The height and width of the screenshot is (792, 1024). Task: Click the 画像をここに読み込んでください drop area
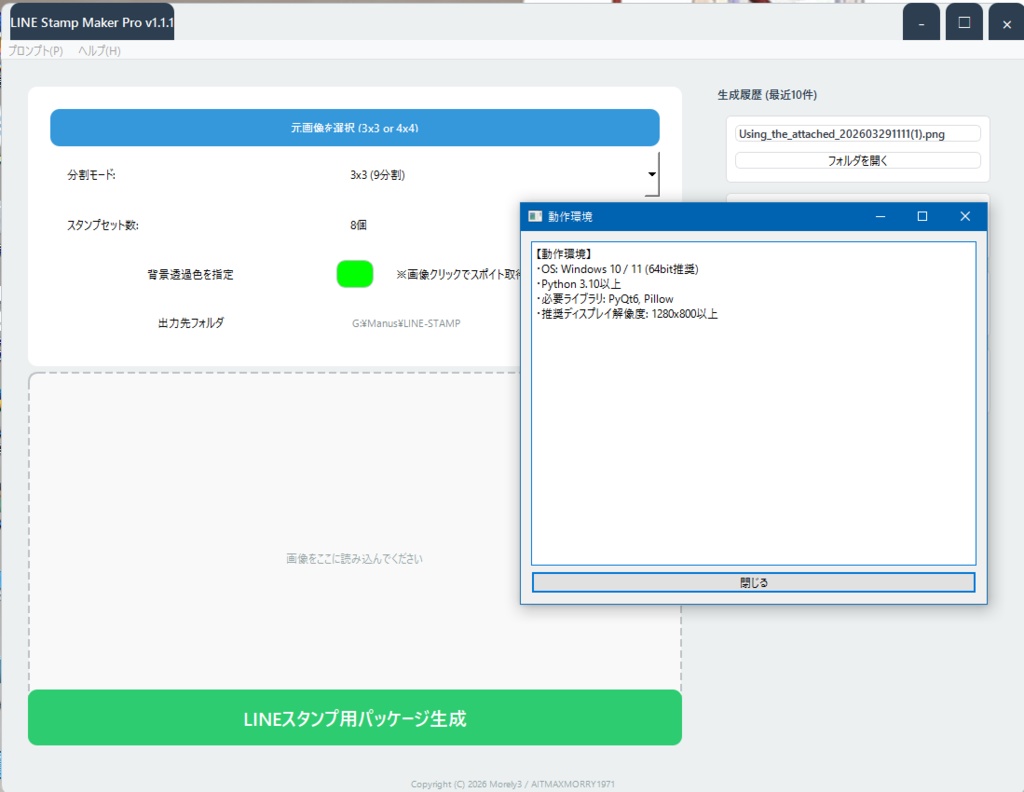(354, 559)
